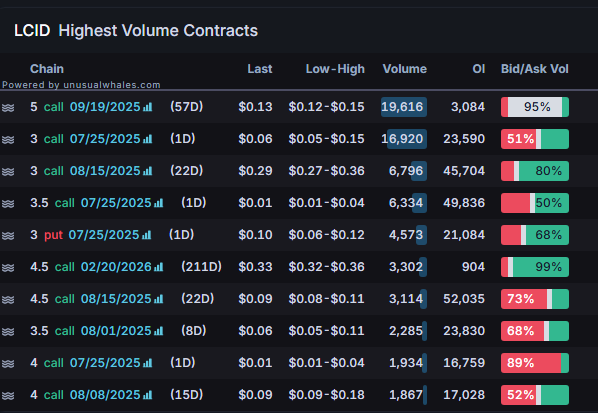
Task: Click the red put label
Action: click(x=53, y=235)
